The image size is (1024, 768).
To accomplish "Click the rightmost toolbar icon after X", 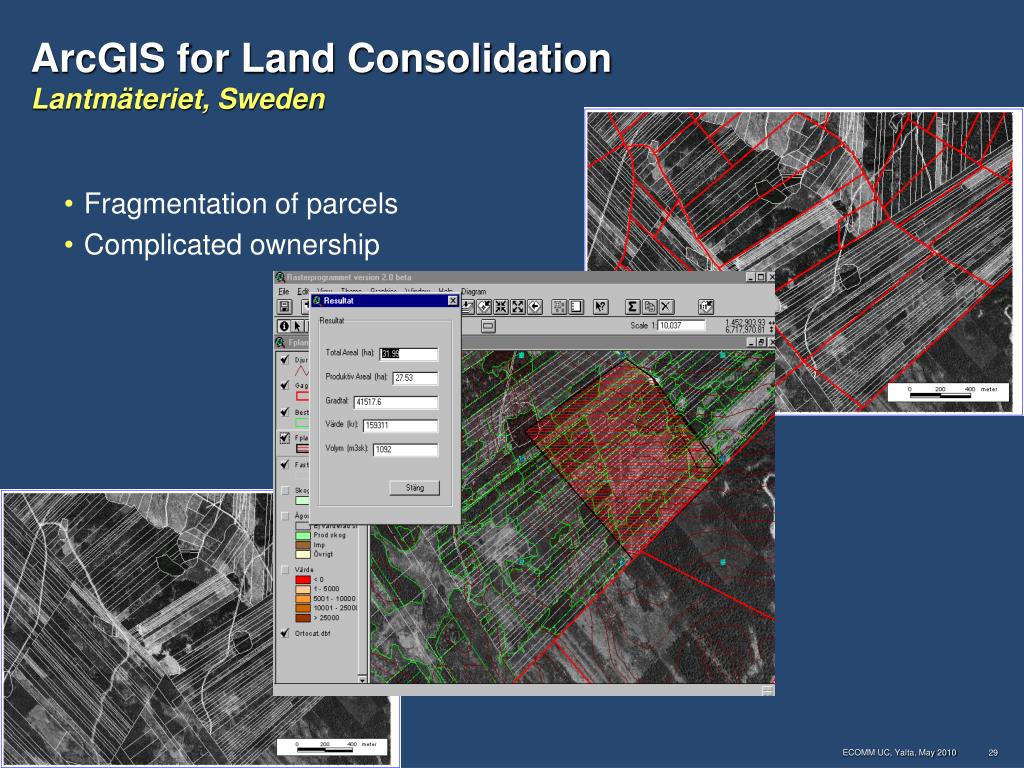I will 706,306.
